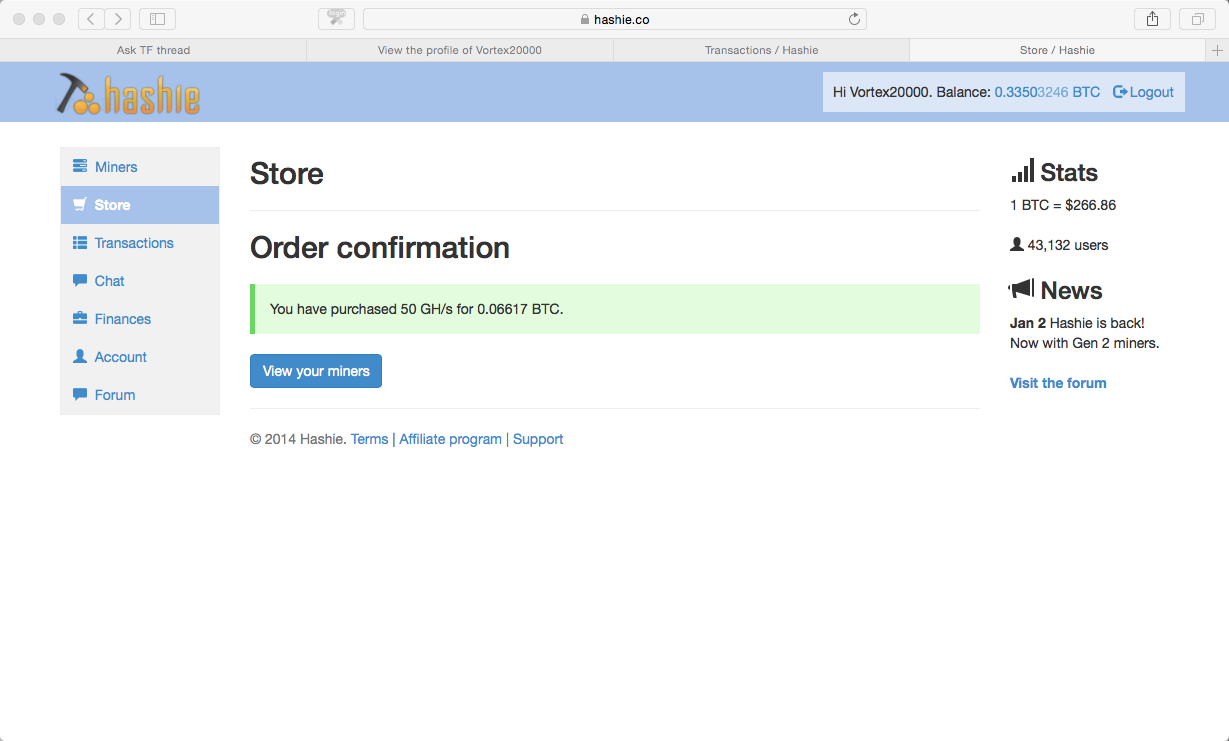Open Miners from the sidebar menu
This screenshot has width=1229, height=741.
coord(140,167)
